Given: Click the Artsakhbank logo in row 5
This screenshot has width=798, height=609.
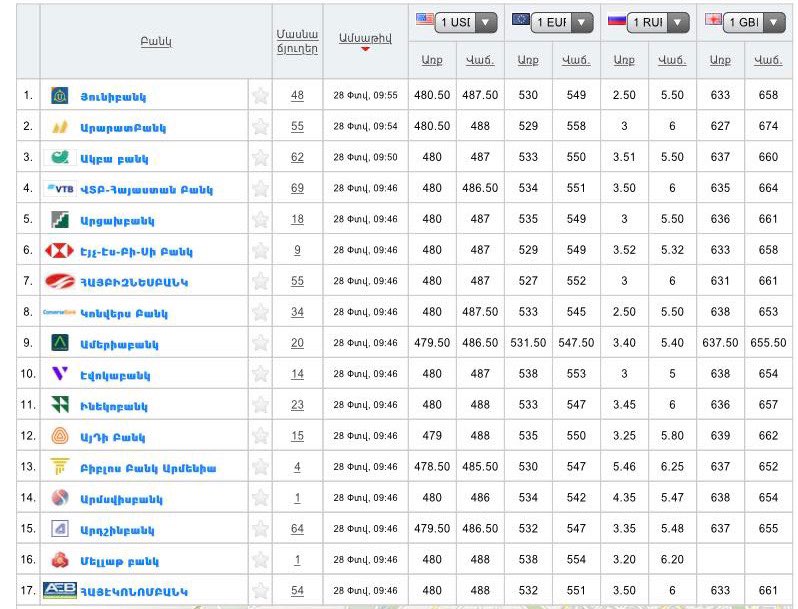Looking at the screenshot, I should click(60, 220).
